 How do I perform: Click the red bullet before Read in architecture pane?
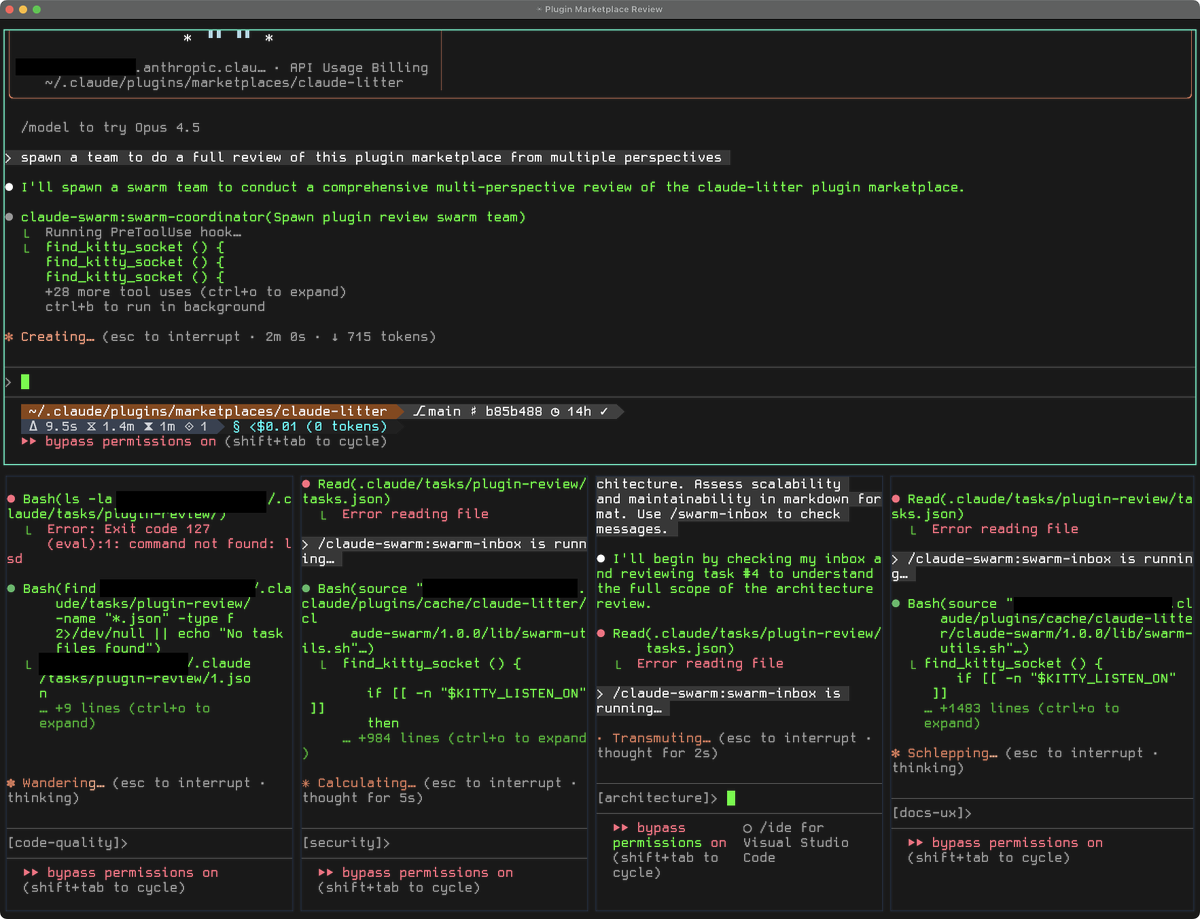[601, 634]
